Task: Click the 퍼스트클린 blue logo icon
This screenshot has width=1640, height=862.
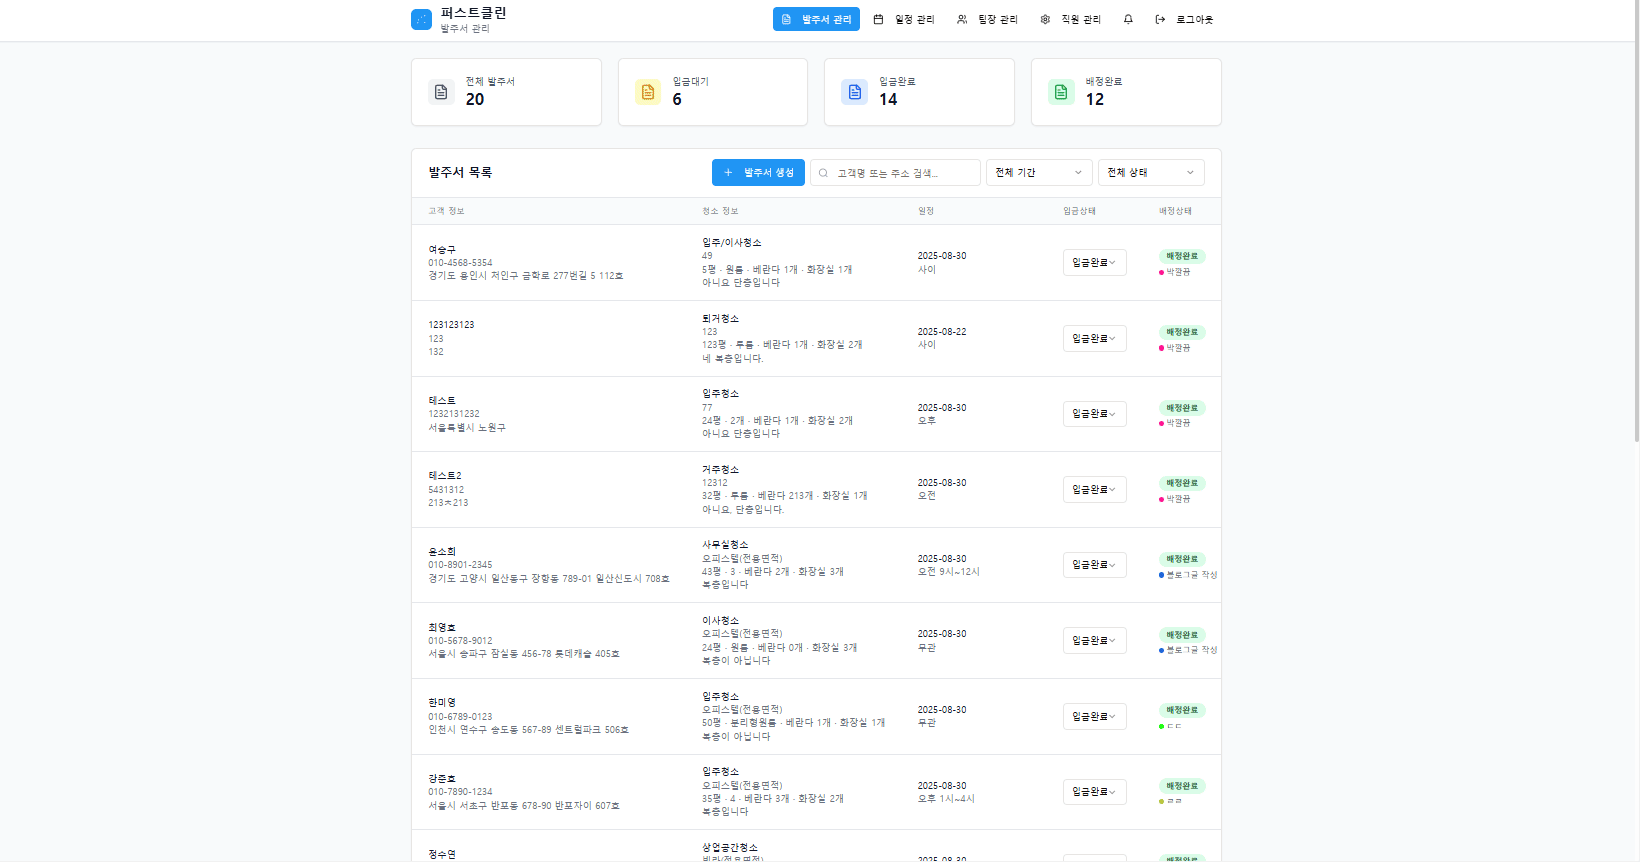Action: [x=421, y=20]
